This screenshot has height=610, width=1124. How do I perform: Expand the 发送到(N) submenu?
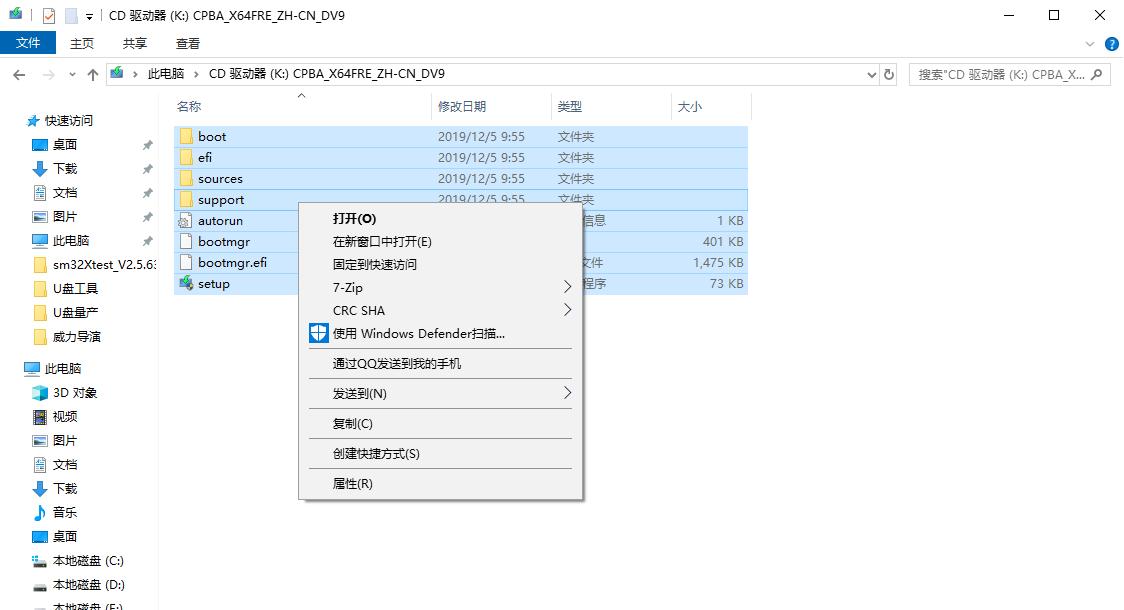click(440, 393)
